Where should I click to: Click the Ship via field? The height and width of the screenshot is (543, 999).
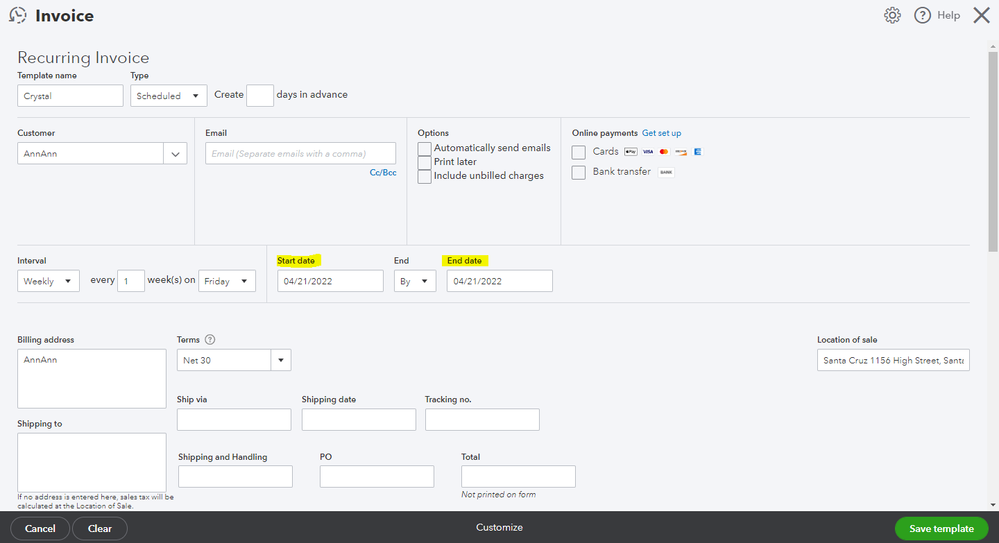tap(234, 419)
